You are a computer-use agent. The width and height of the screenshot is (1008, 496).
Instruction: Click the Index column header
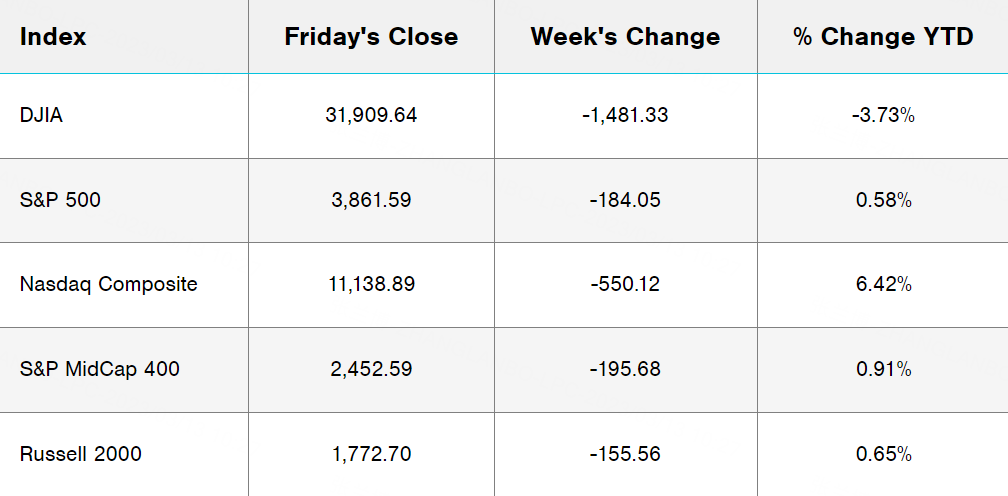click(x=53, y=37)
